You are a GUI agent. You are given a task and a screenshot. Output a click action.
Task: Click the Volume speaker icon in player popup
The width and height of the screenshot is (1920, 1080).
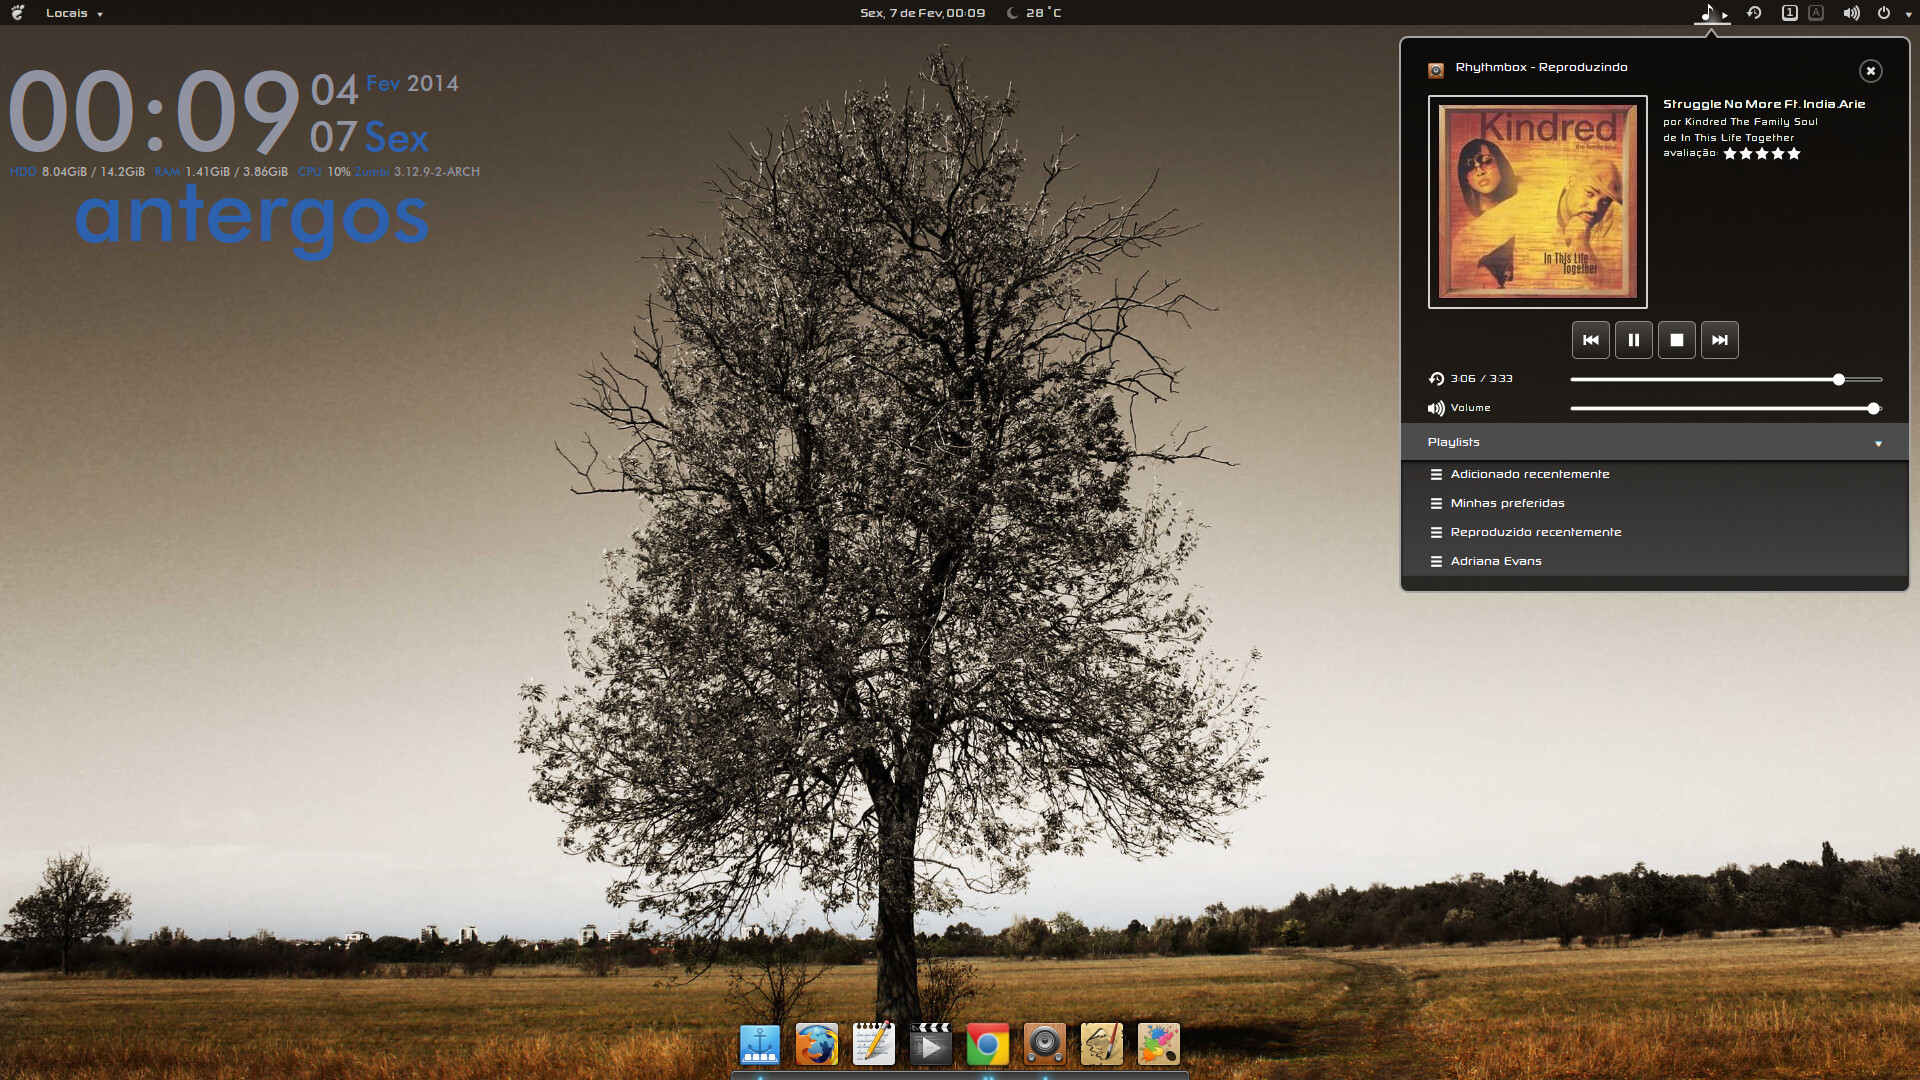pyautogui.click(x=1437, y=408)
